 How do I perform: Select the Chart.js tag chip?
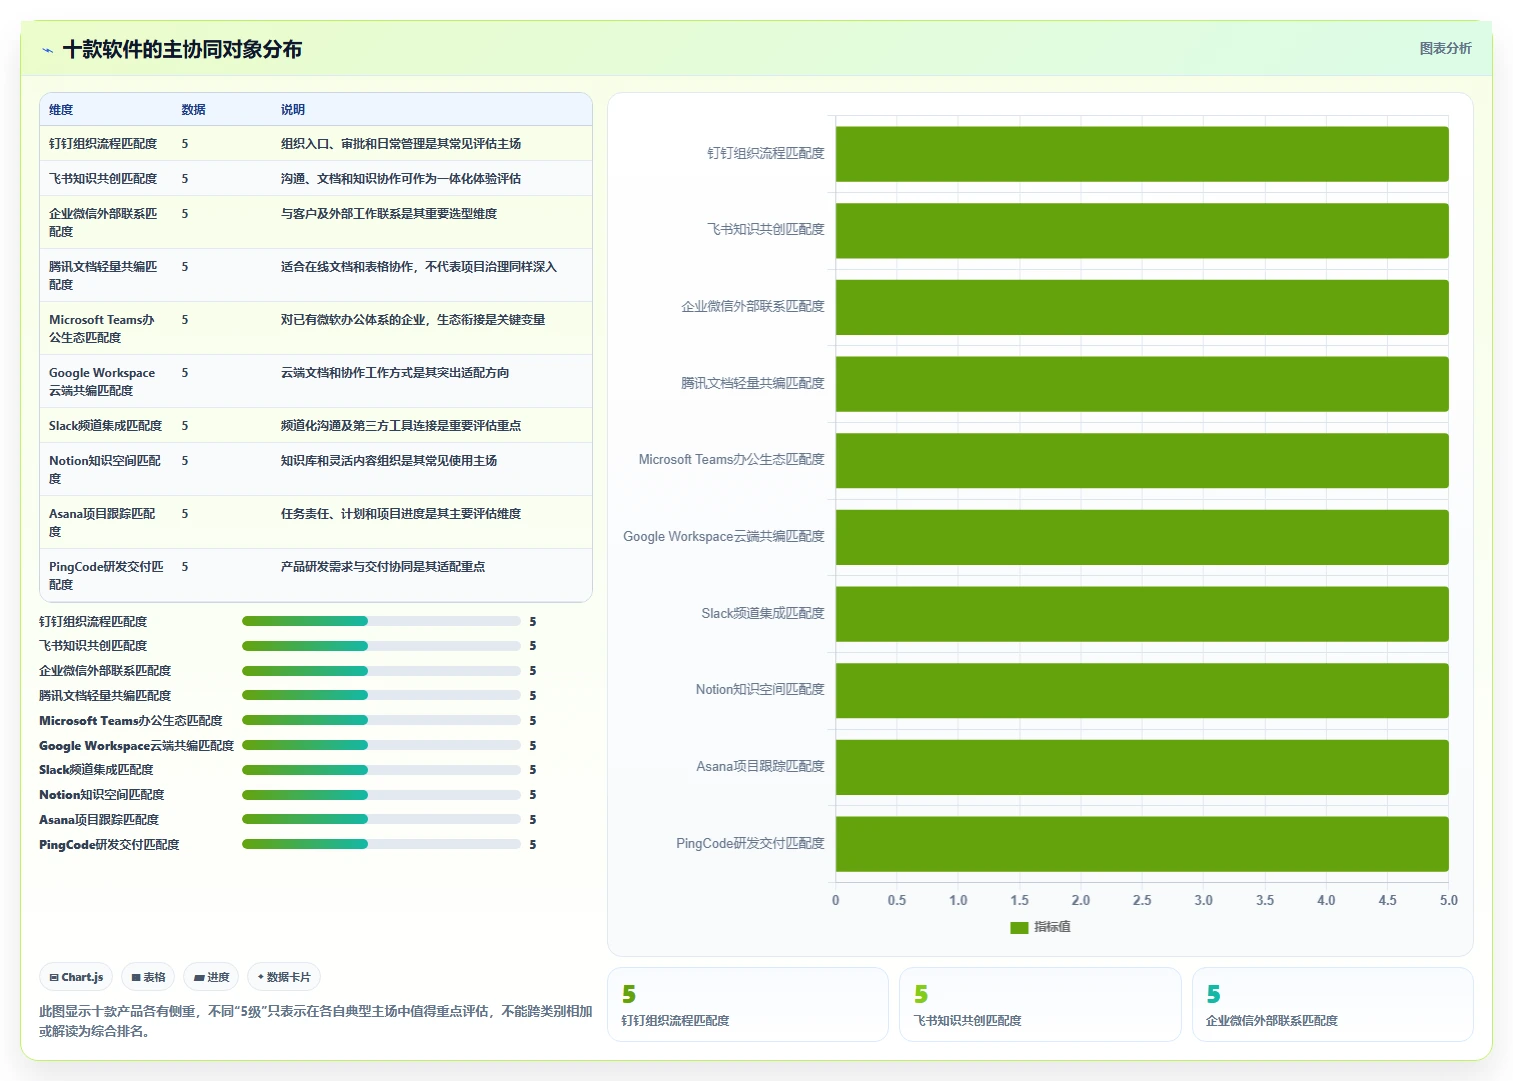point(76,977)
